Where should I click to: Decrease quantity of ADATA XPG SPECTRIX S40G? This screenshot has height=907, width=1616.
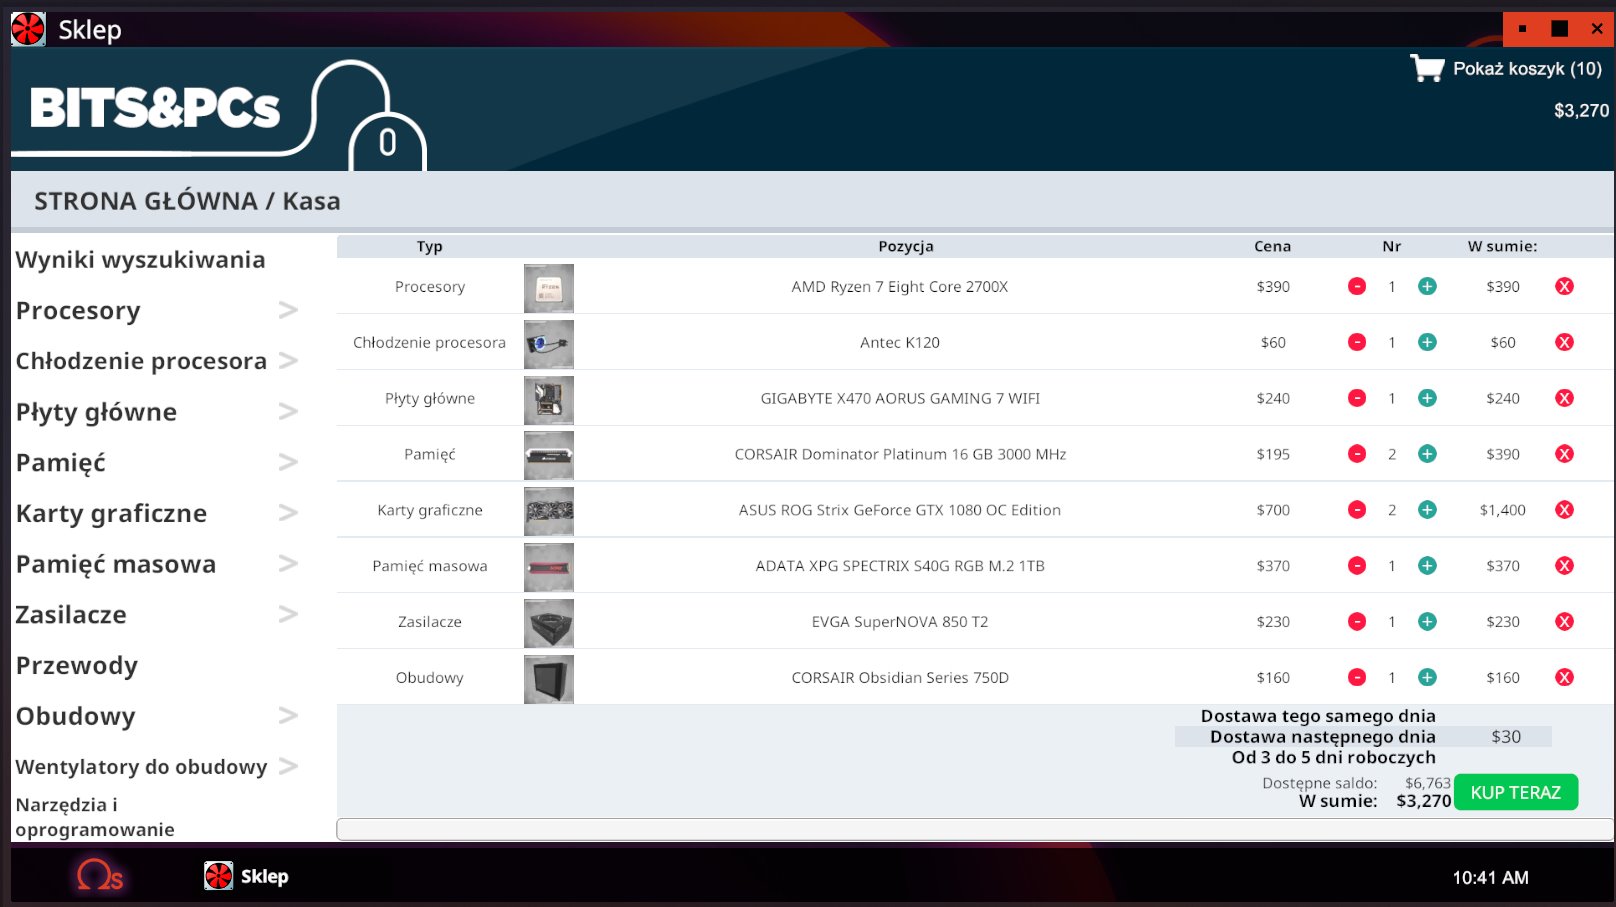pos(1357,567)
